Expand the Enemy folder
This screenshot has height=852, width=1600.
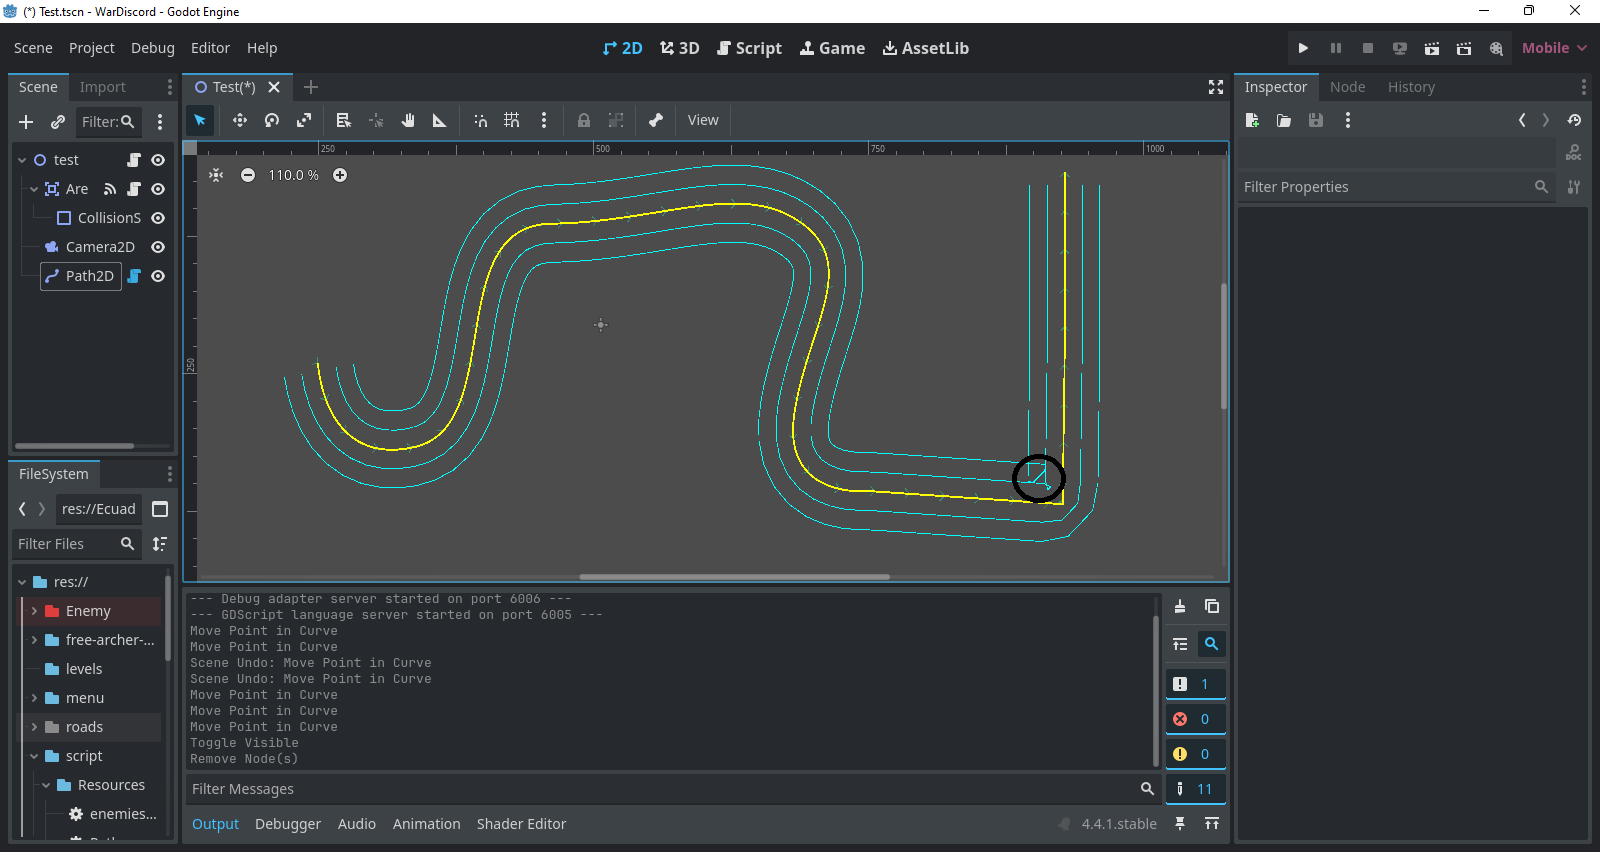[34, 611]
